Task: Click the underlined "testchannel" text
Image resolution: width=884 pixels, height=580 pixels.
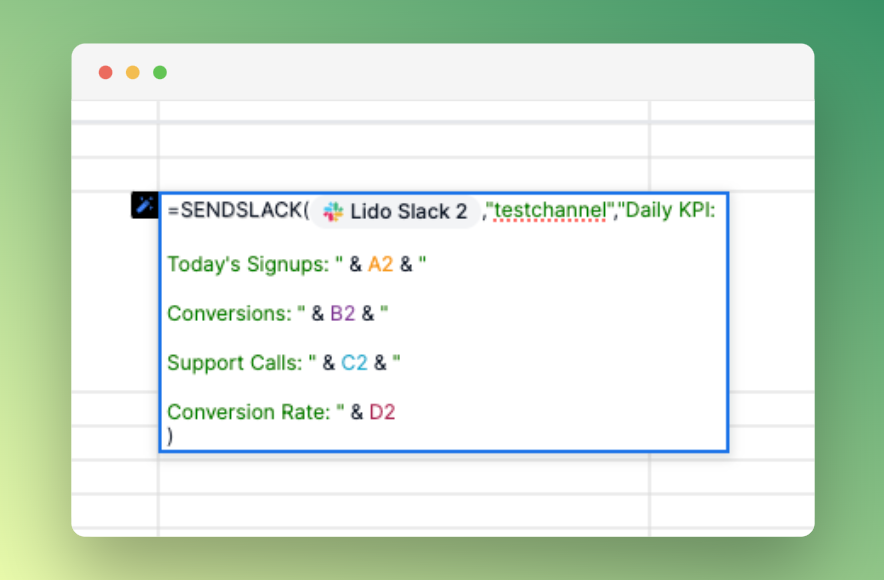Action: click(x=549, y=211)
